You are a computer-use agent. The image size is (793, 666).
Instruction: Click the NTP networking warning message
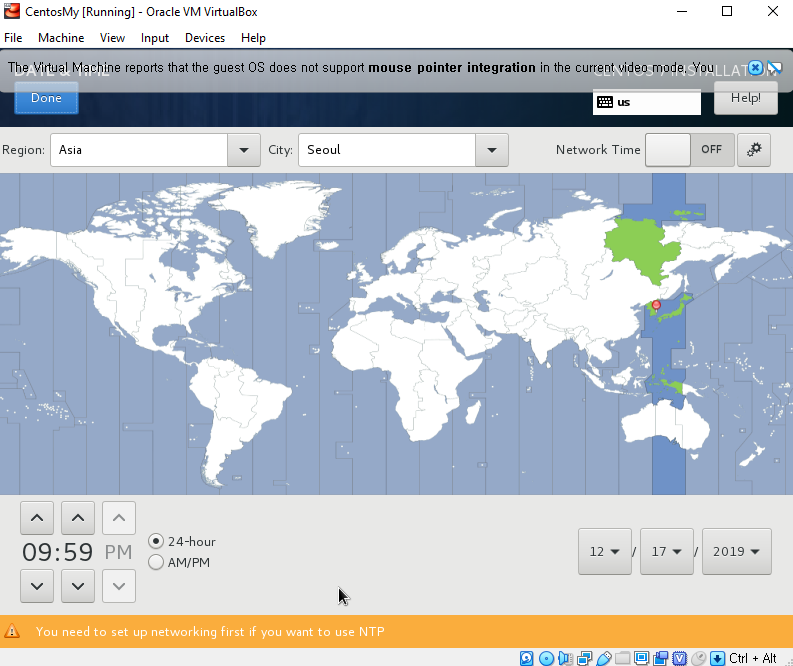pos(210,632)
